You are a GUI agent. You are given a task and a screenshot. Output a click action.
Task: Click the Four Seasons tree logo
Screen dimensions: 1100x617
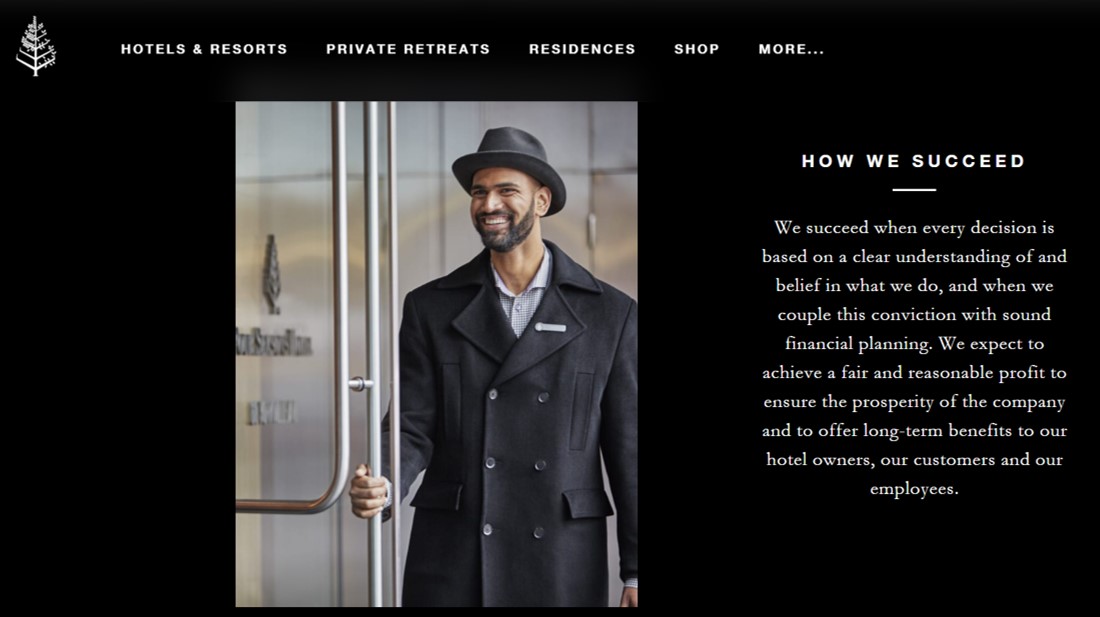(x=36, y=46)
